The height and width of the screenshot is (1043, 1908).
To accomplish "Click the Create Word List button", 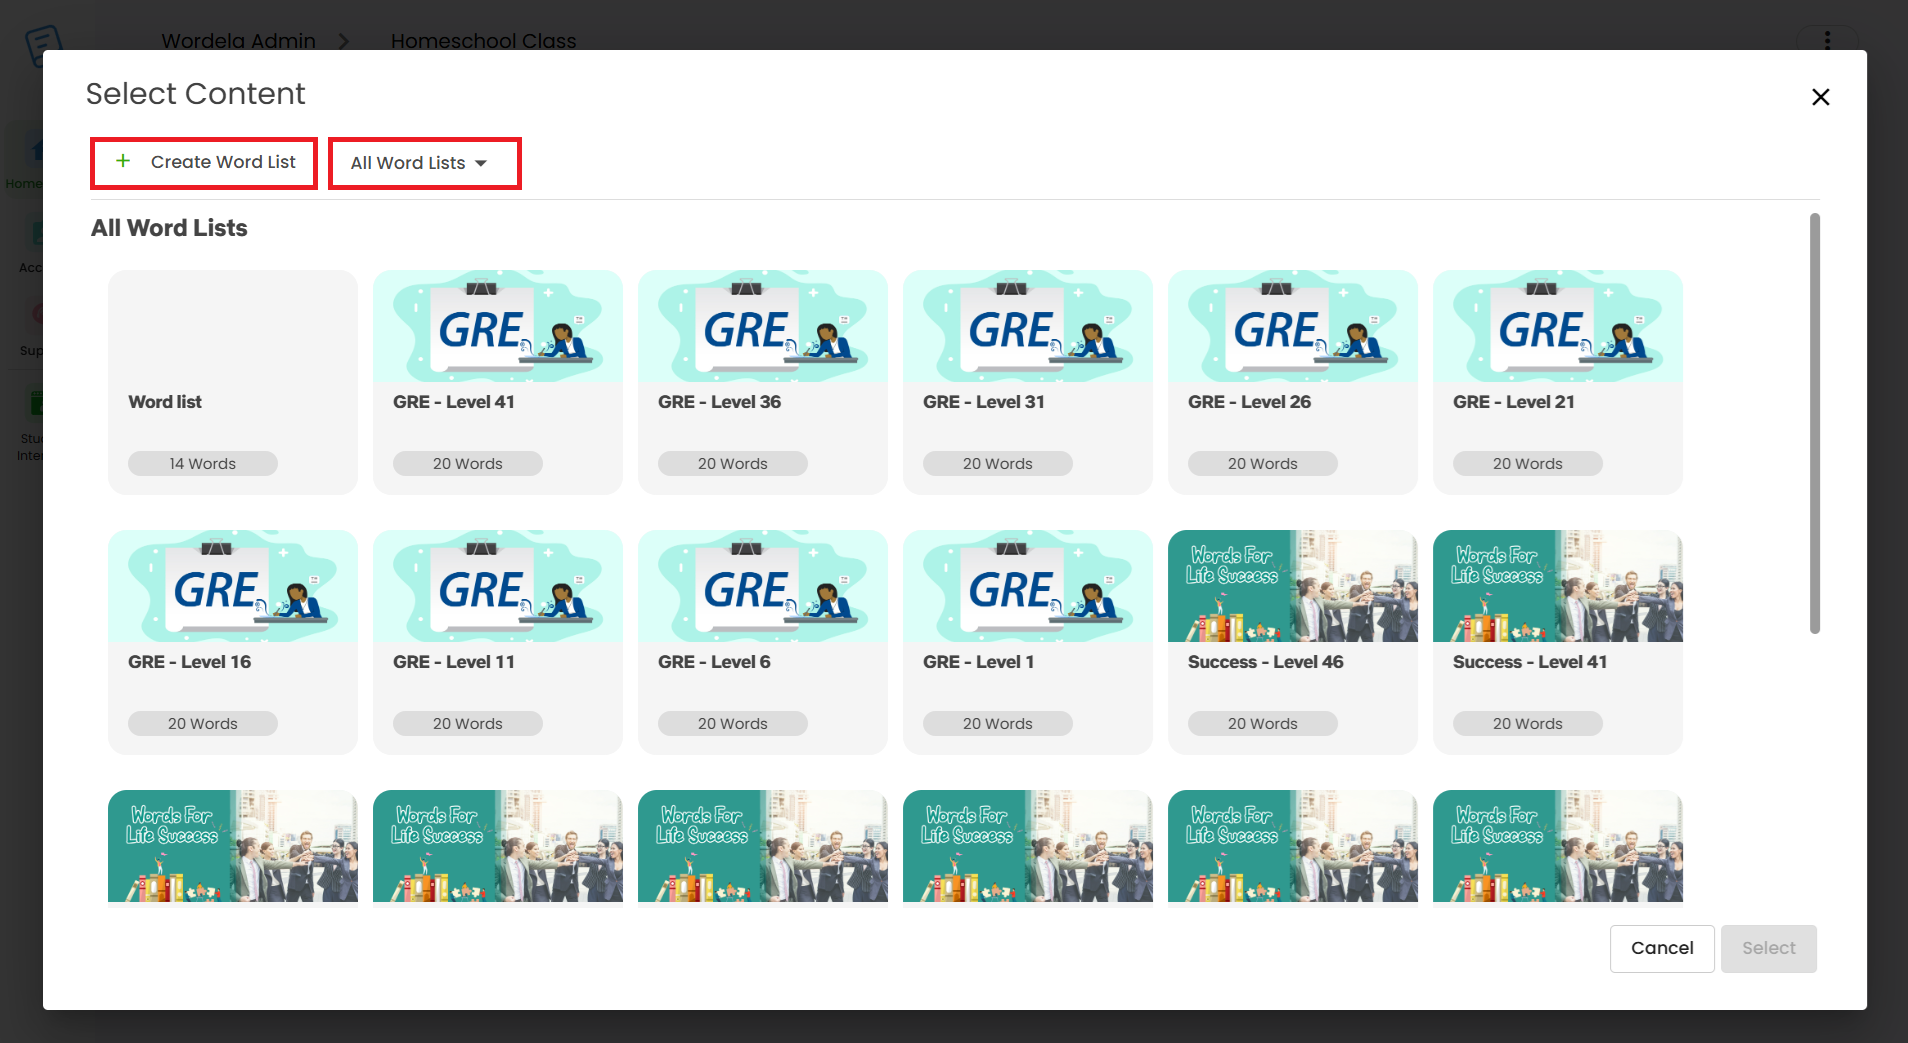I will coord(204,162).
